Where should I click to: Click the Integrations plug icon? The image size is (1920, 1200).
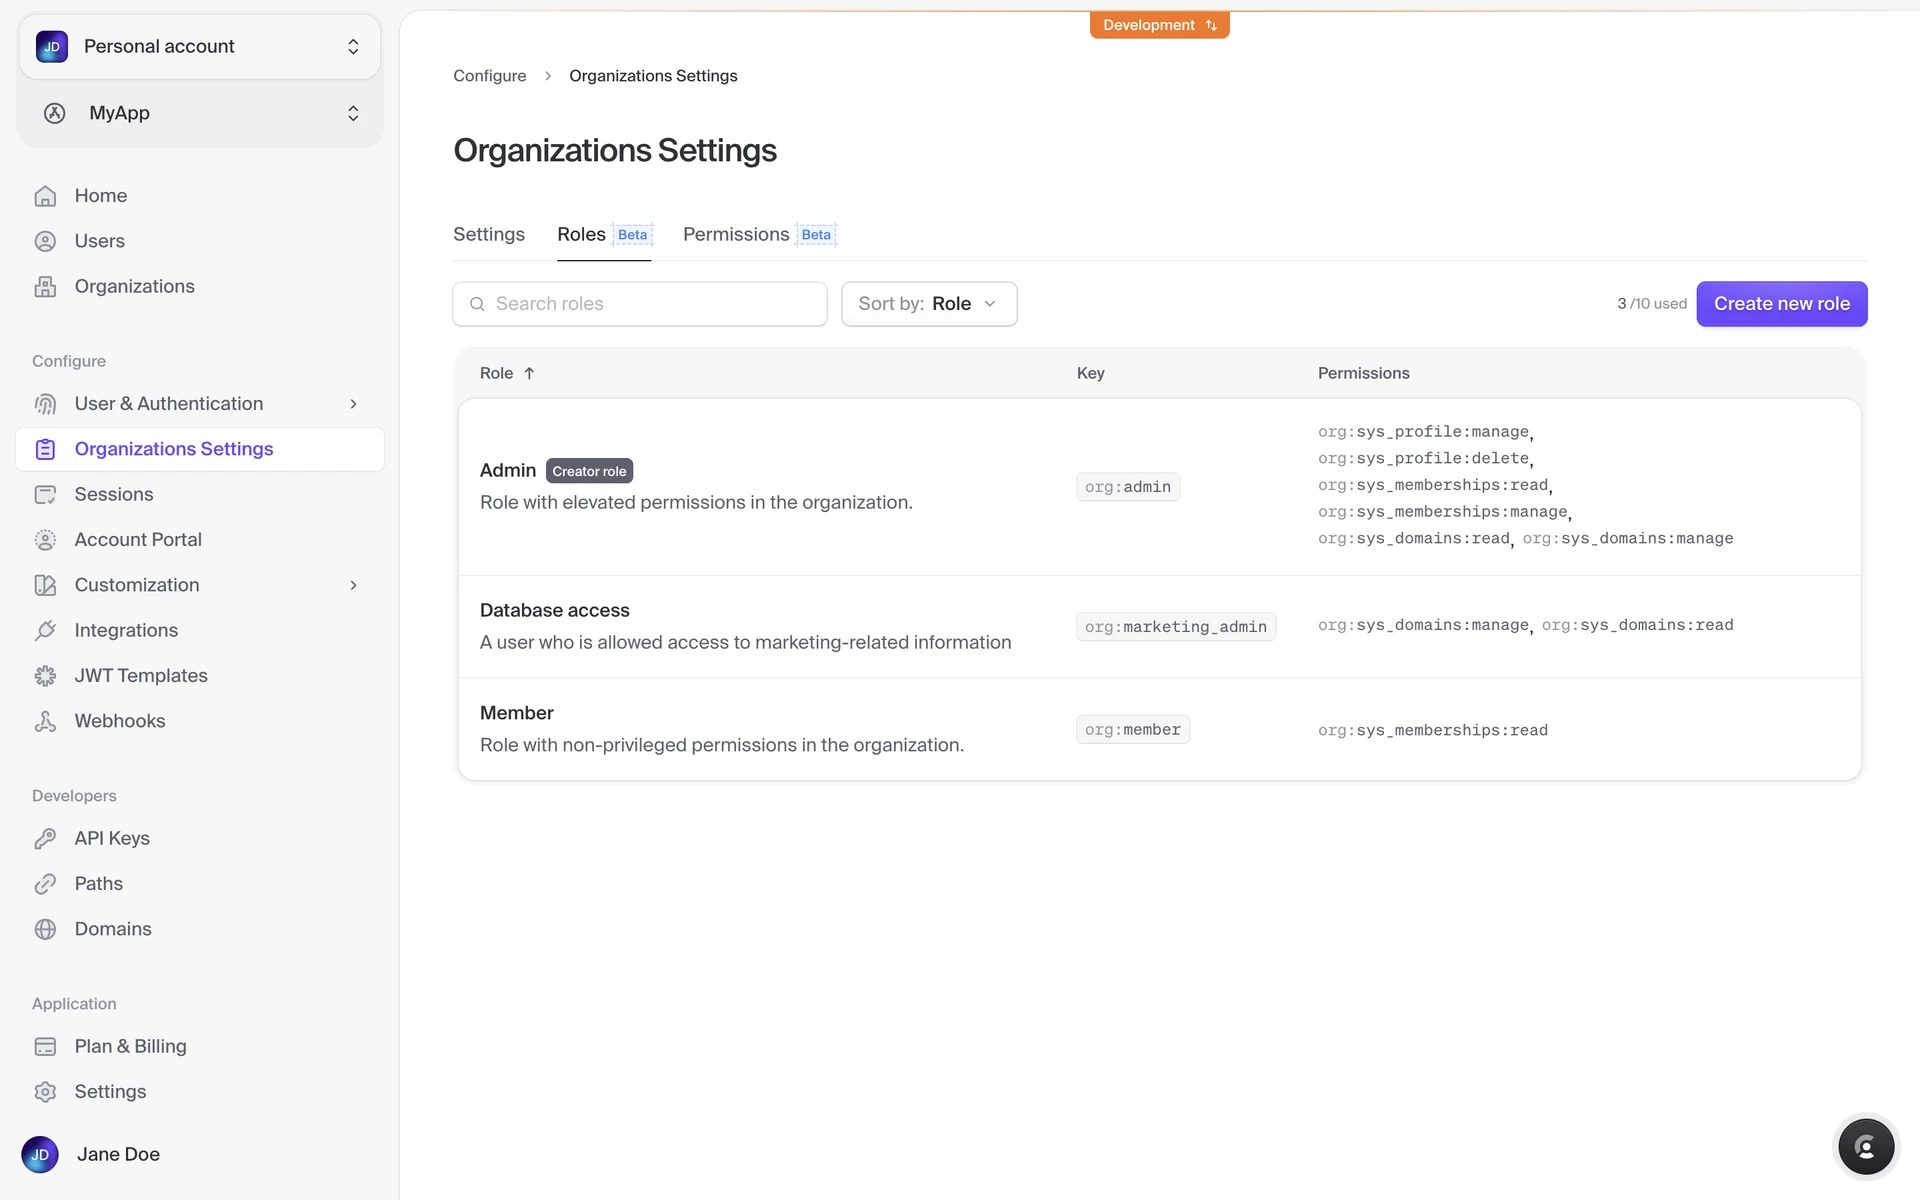pos(45,631)
